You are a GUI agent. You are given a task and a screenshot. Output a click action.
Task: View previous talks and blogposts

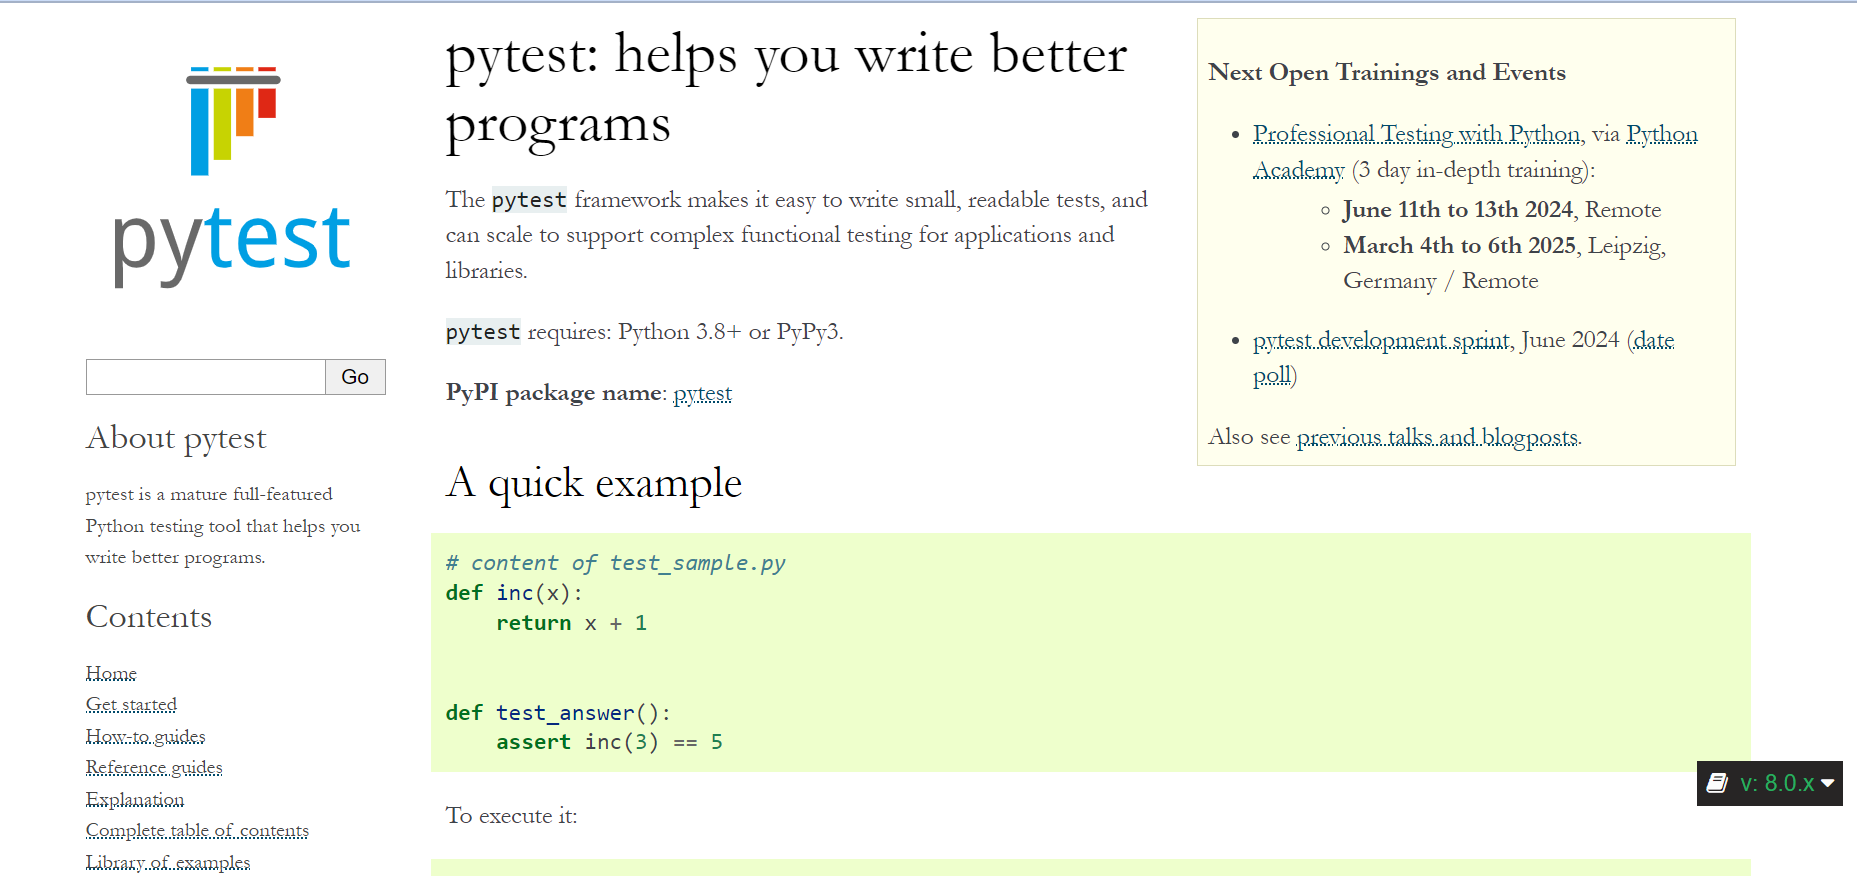(x=1437, y=437)
